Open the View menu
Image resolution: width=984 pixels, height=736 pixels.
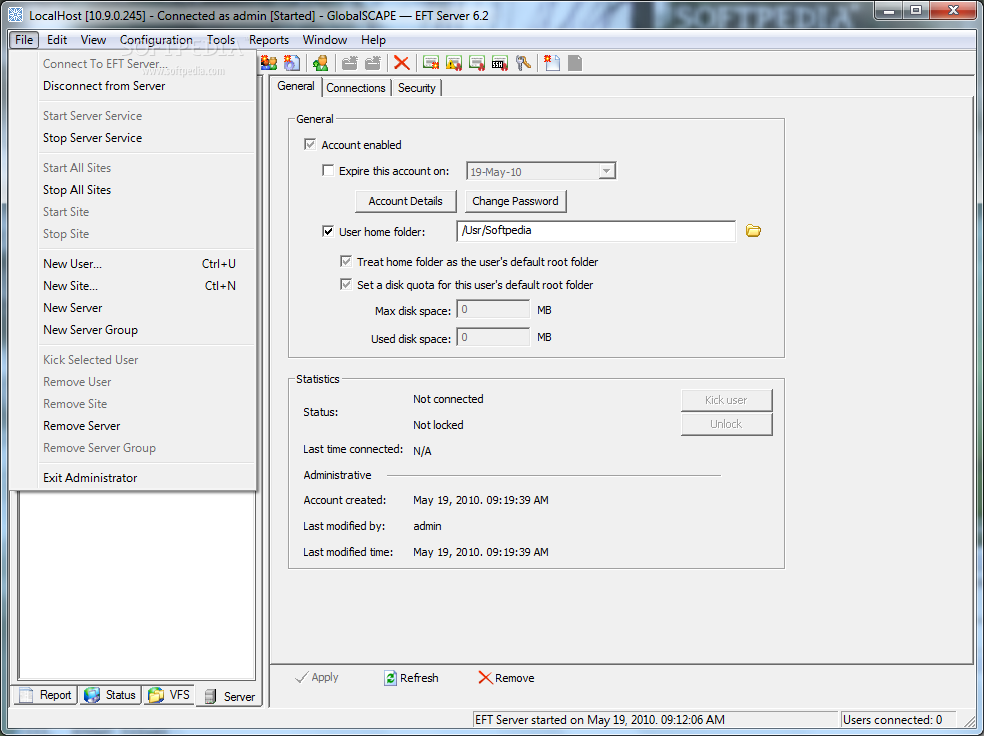(93, 40)
